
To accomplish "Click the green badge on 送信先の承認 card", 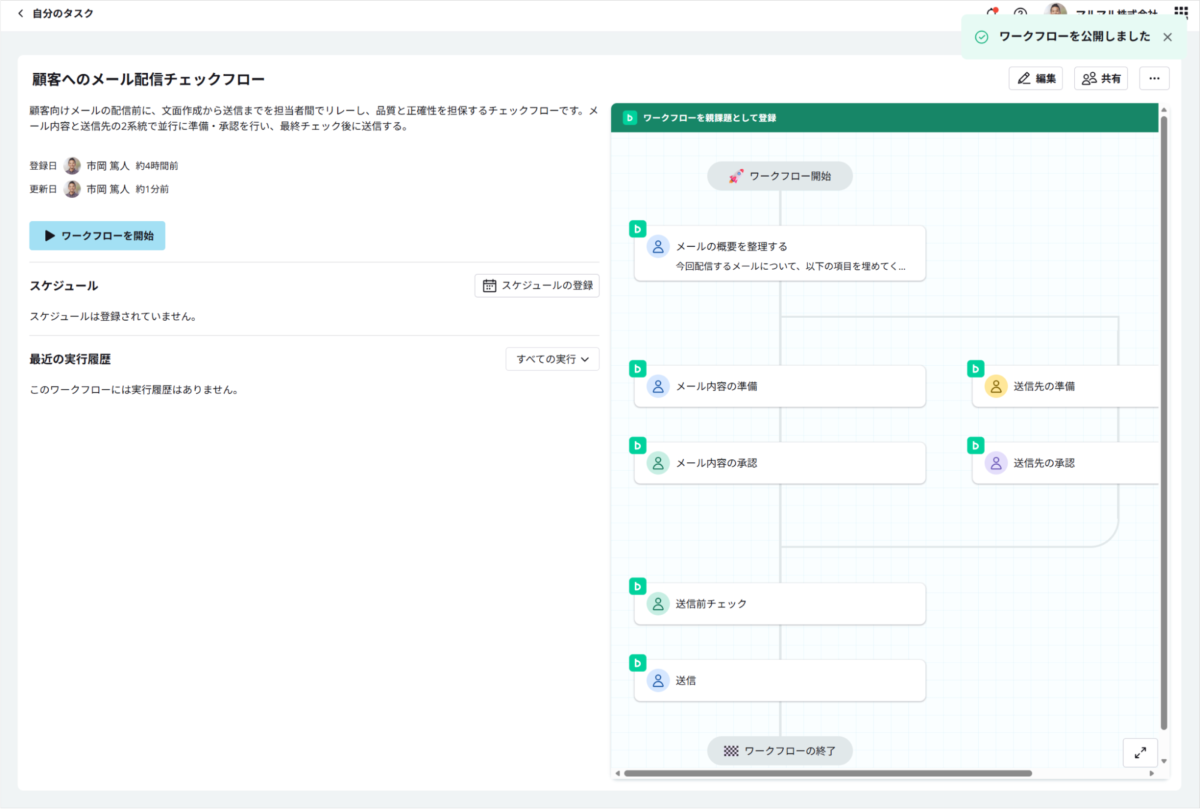I will click(x=975, y=446).
